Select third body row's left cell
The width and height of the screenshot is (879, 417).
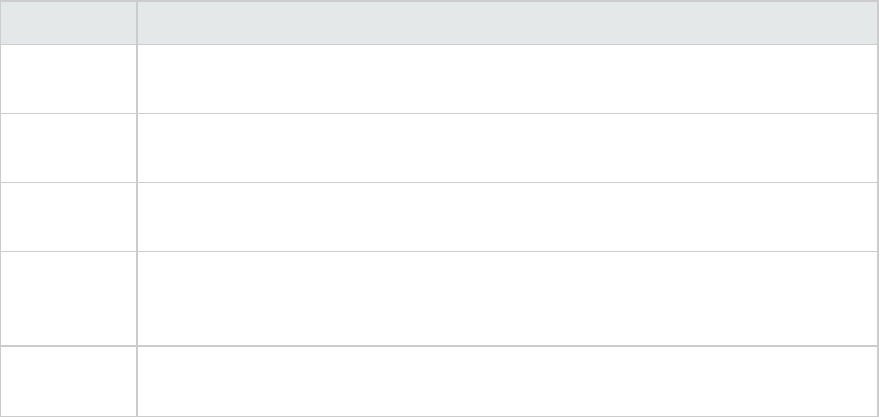click(x=68, y=217)
